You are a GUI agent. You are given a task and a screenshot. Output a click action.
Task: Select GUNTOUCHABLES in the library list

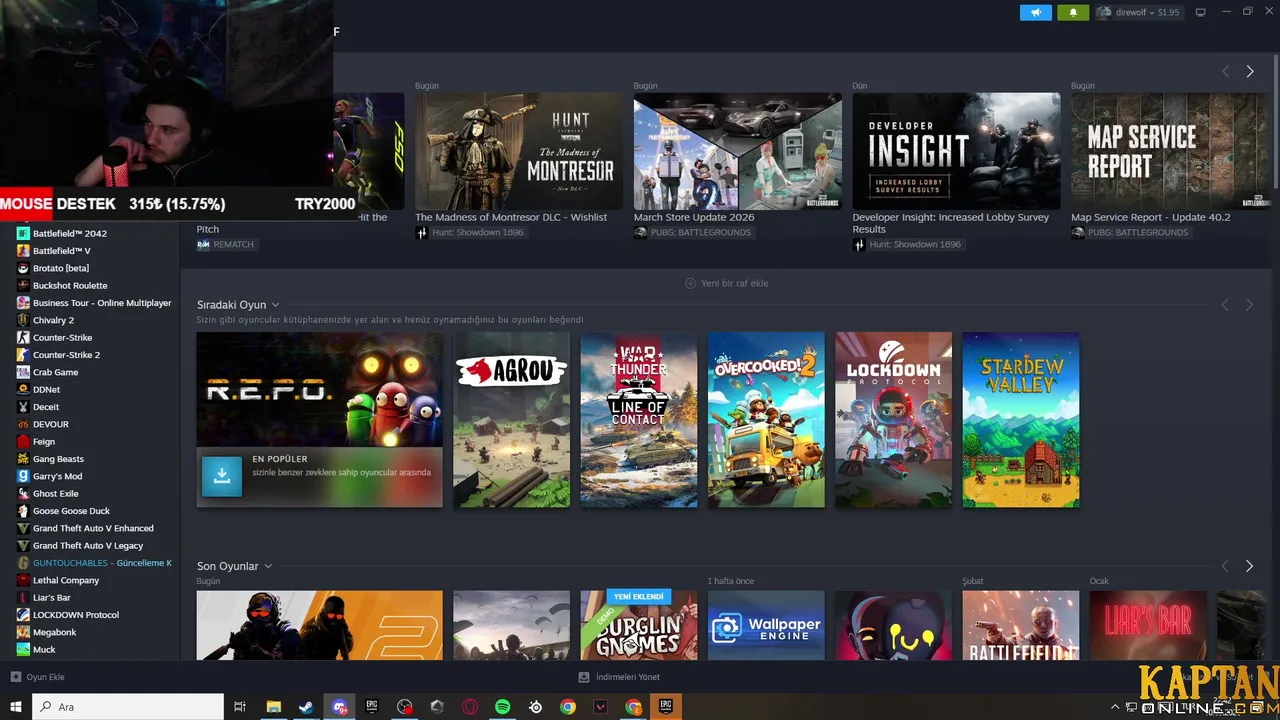[x=102, y=563]
